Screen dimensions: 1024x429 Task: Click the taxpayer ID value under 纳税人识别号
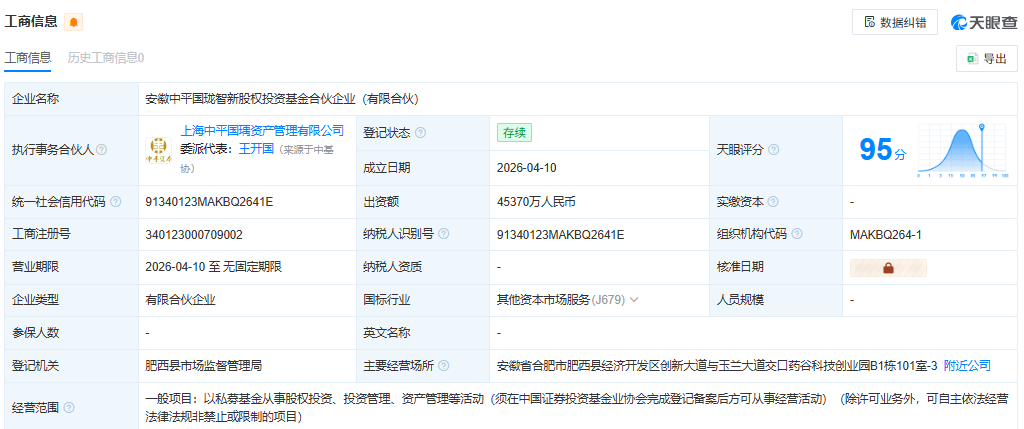[x=560, y=234]
